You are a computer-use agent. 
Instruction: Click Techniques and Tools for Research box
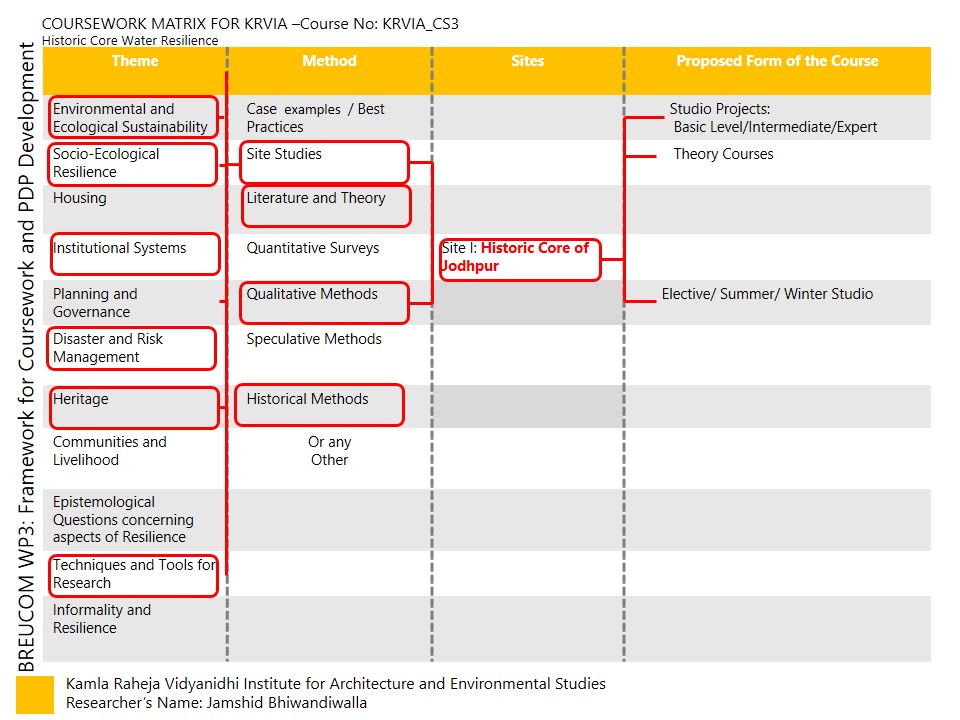point(133,575)
